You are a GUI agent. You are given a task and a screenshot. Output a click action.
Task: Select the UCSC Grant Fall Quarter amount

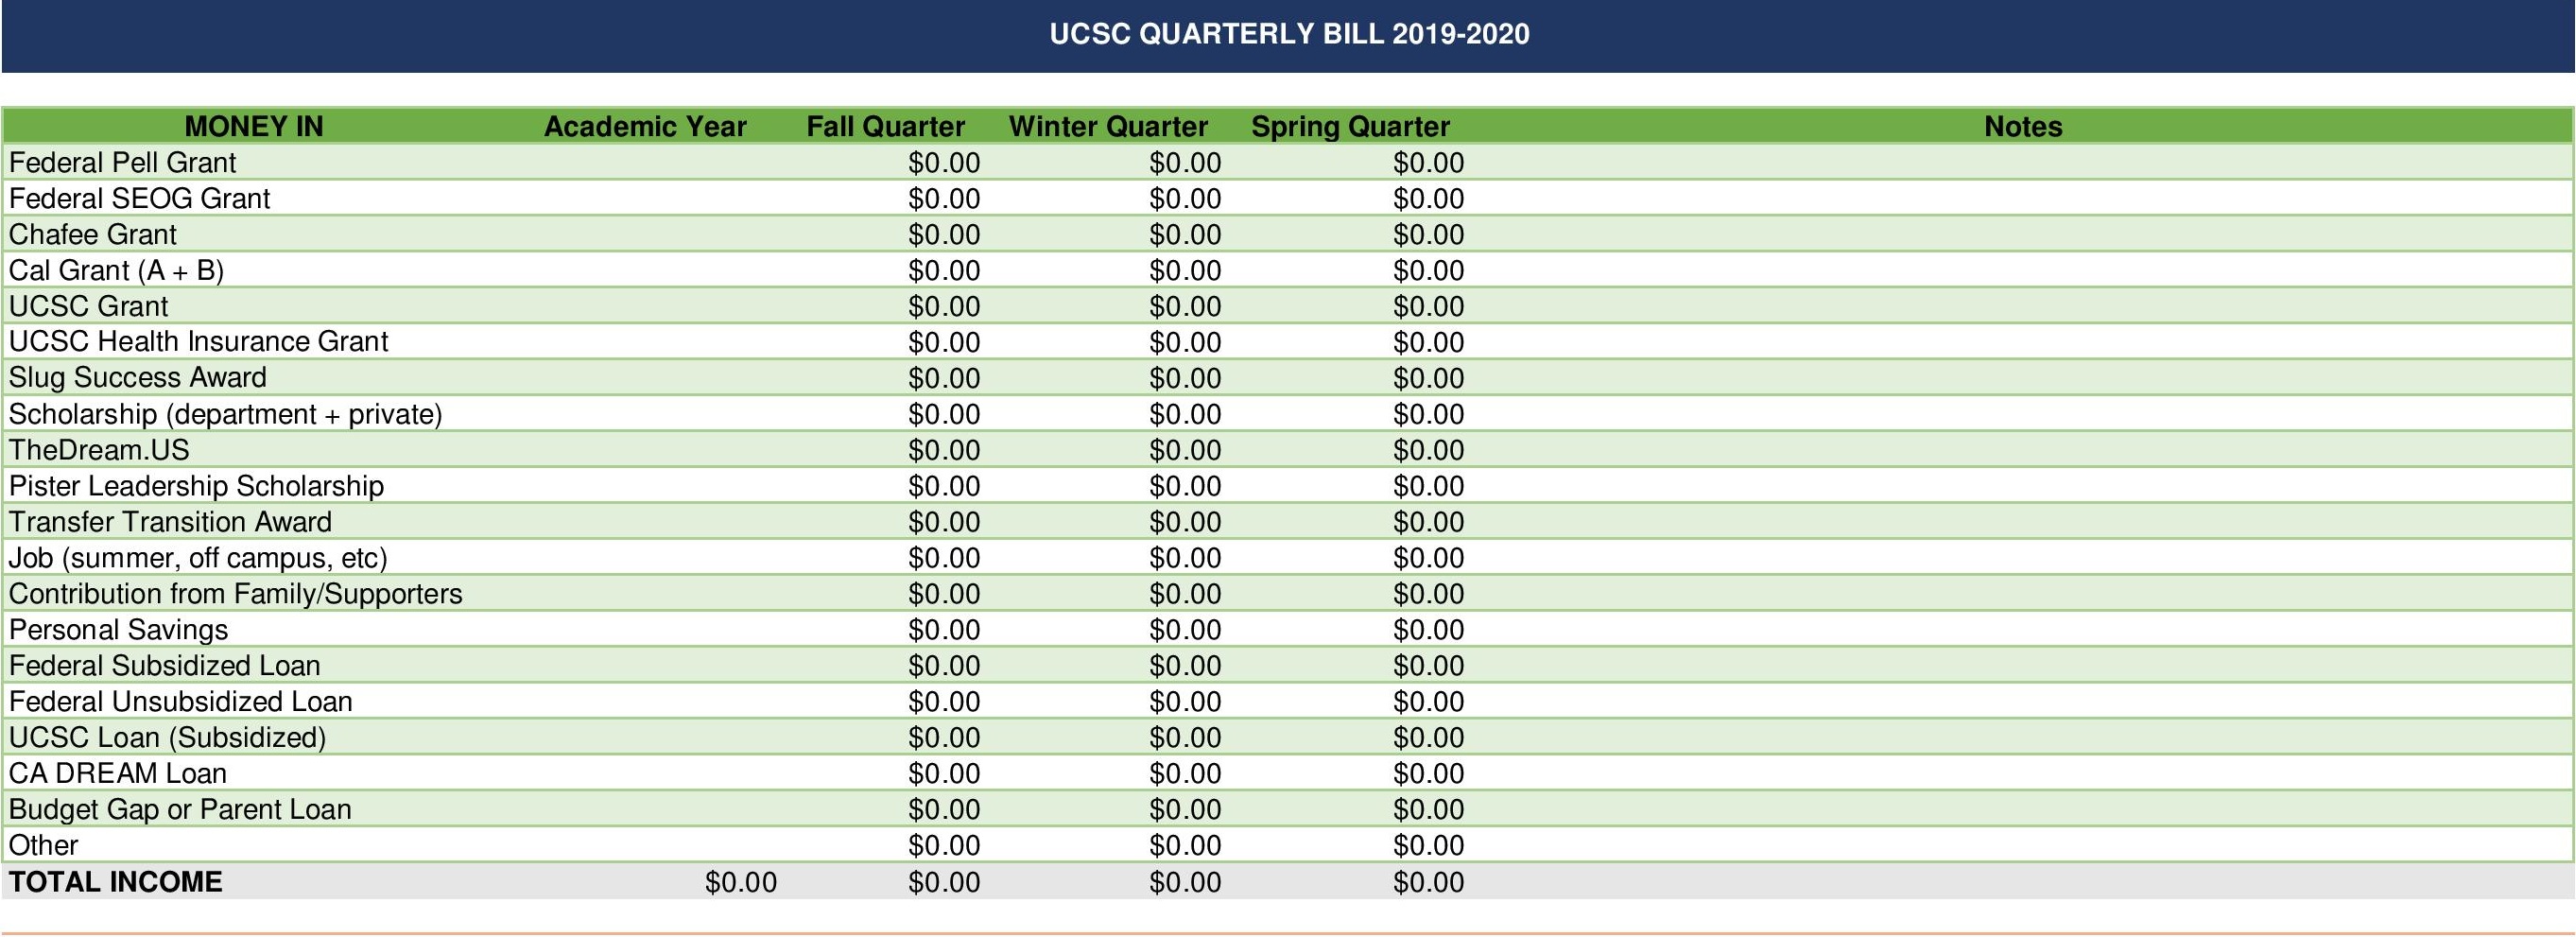943,307
